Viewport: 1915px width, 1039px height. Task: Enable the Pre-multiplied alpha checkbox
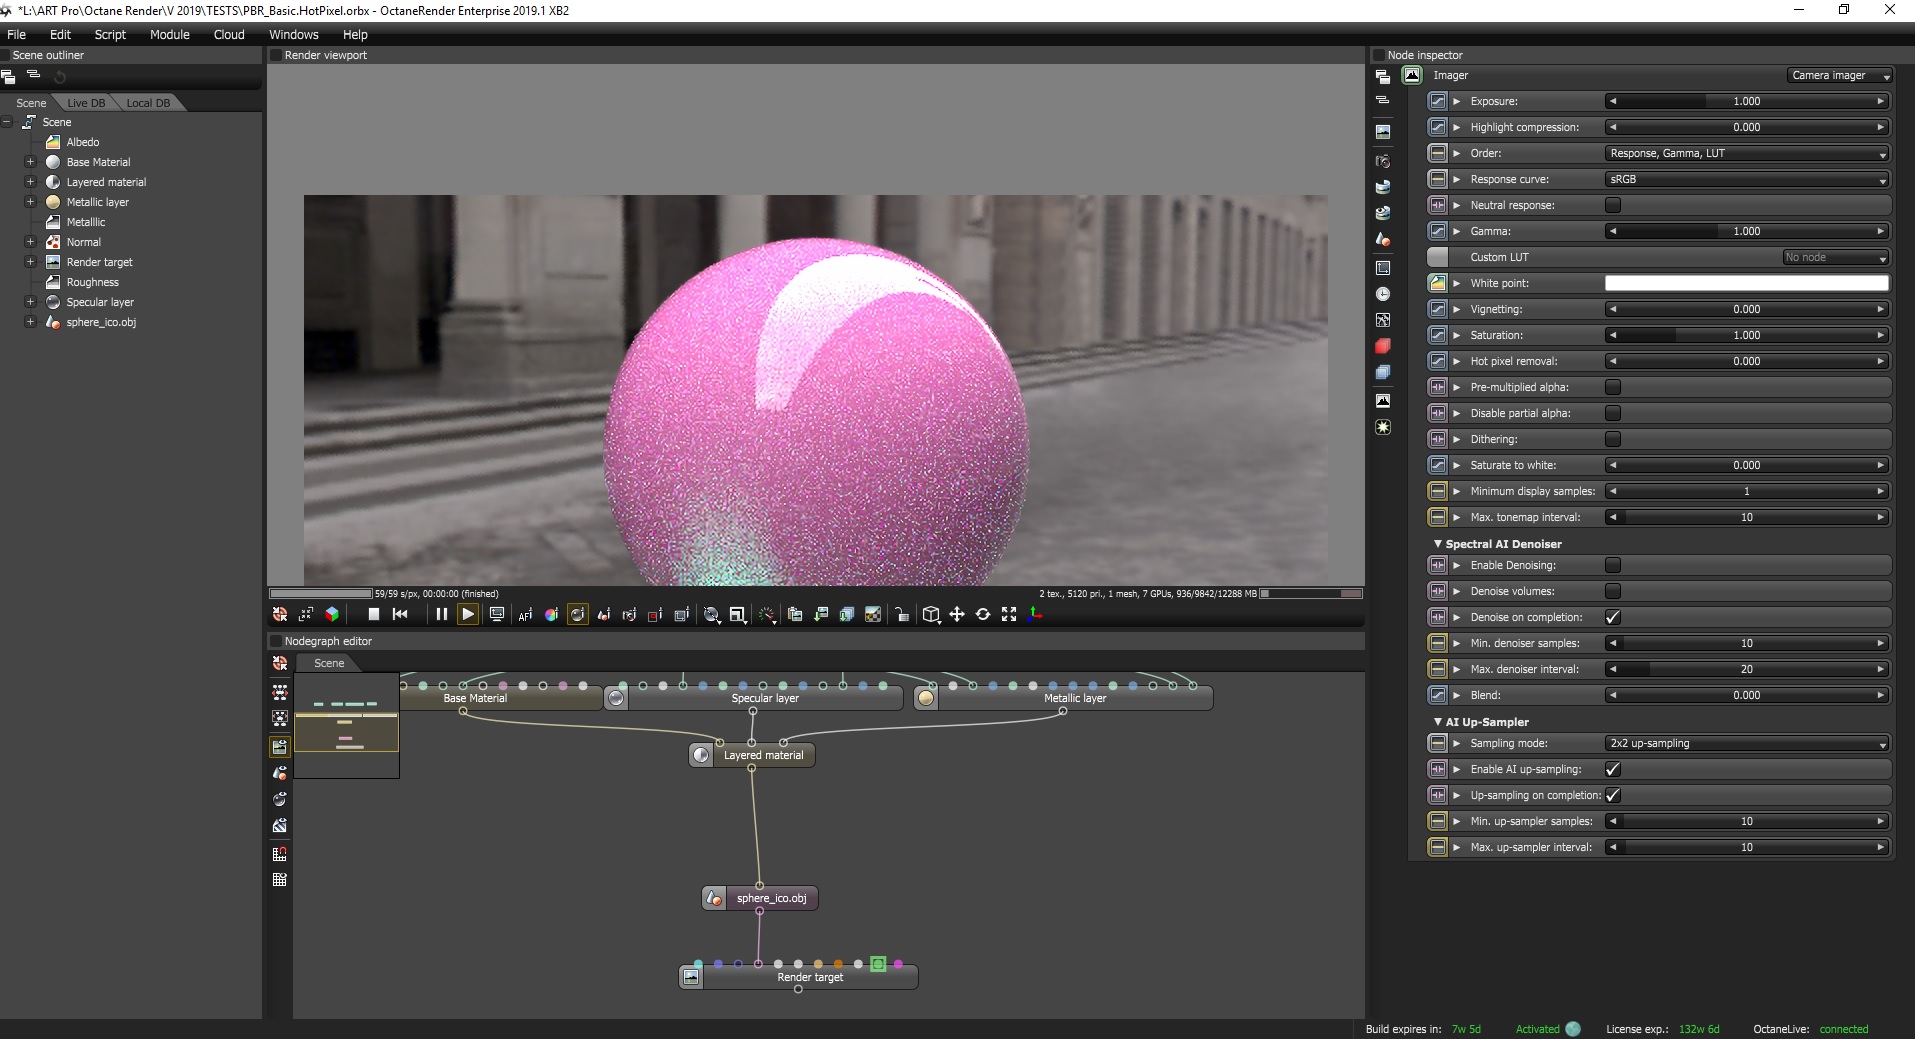tap(1613, 387)
